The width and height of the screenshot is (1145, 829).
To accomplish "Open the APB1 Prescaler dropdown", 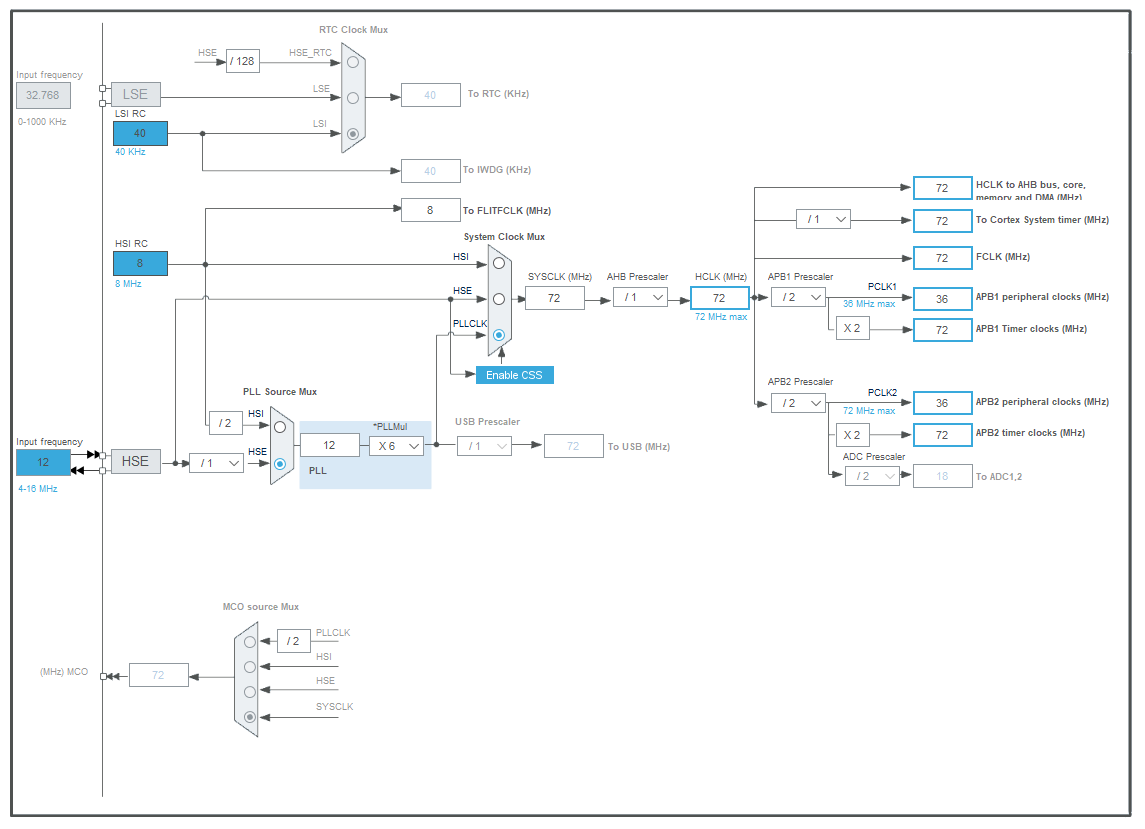I will pyautogui.click(x=798, y=297).
